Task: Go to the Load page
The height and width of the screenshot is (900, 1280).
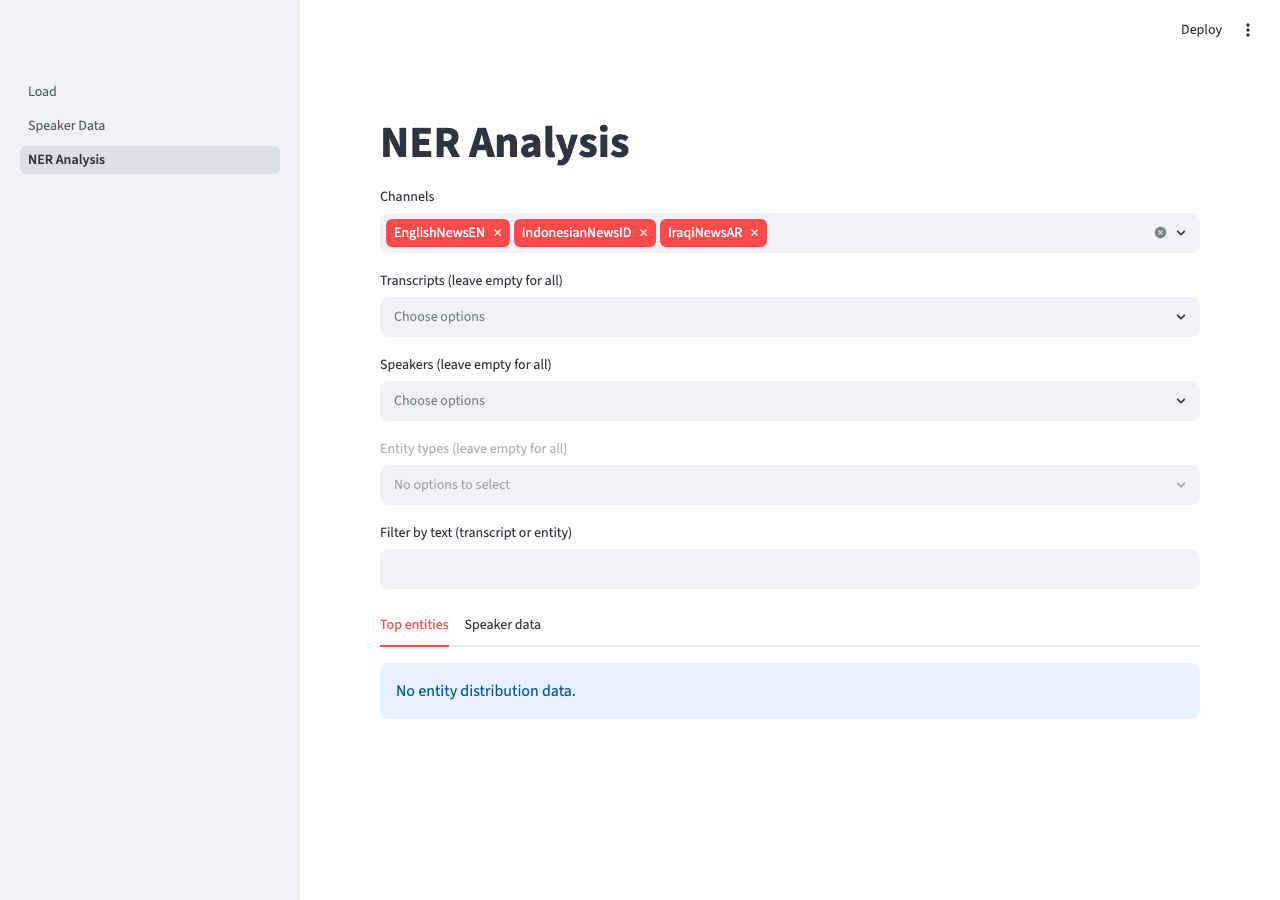Action: coord(150,91)
